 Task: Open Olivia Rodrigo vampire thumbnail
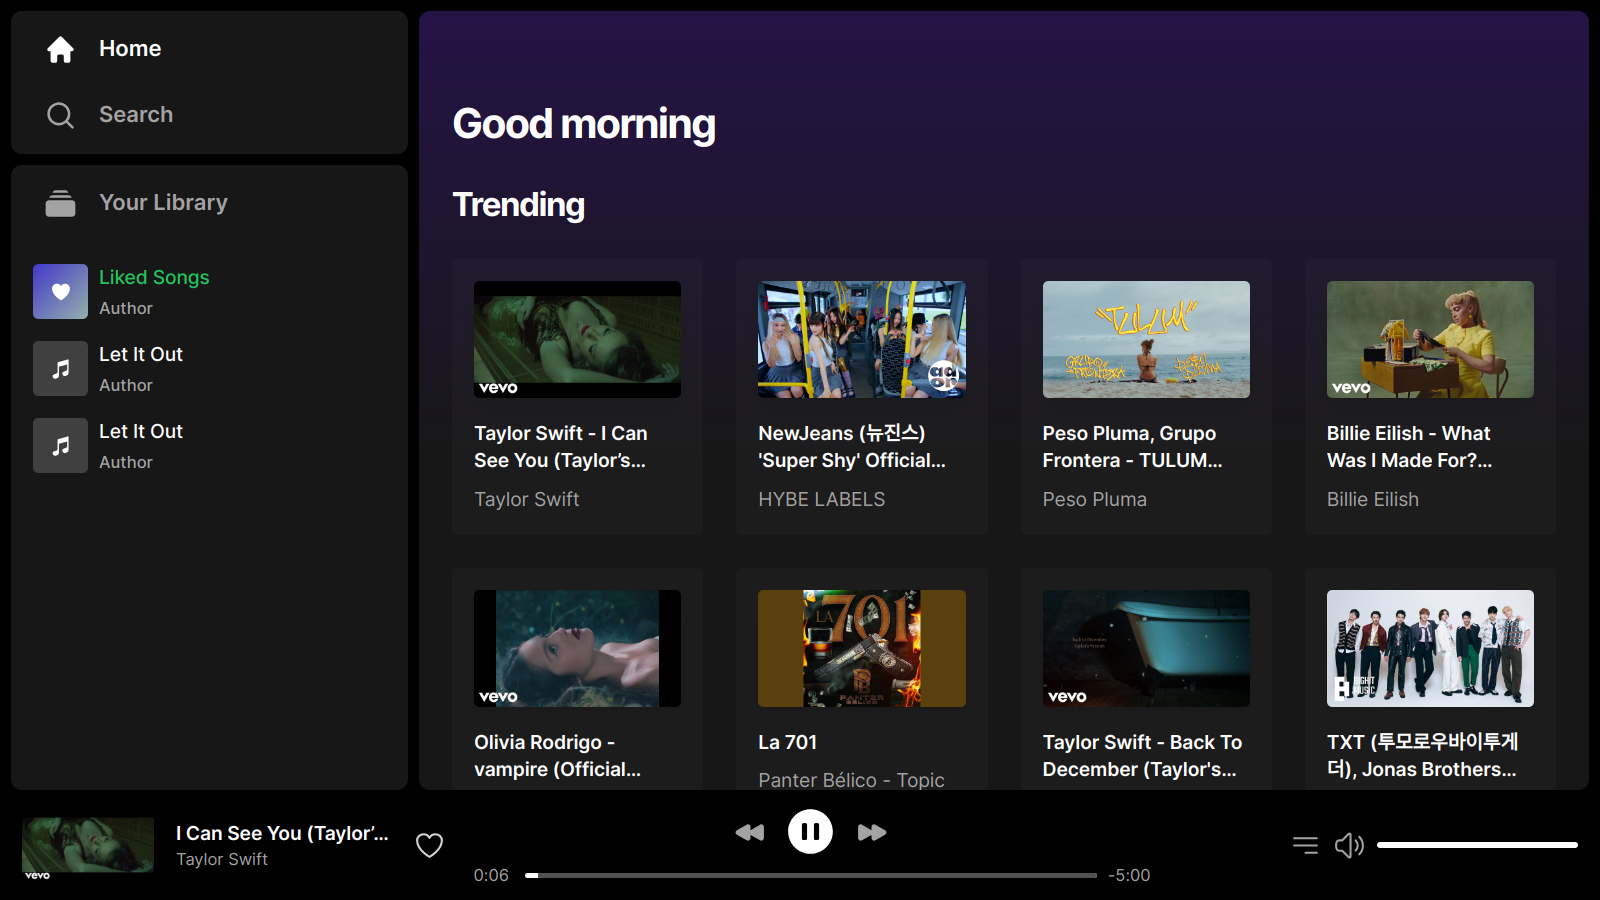(x=577, y=648)
